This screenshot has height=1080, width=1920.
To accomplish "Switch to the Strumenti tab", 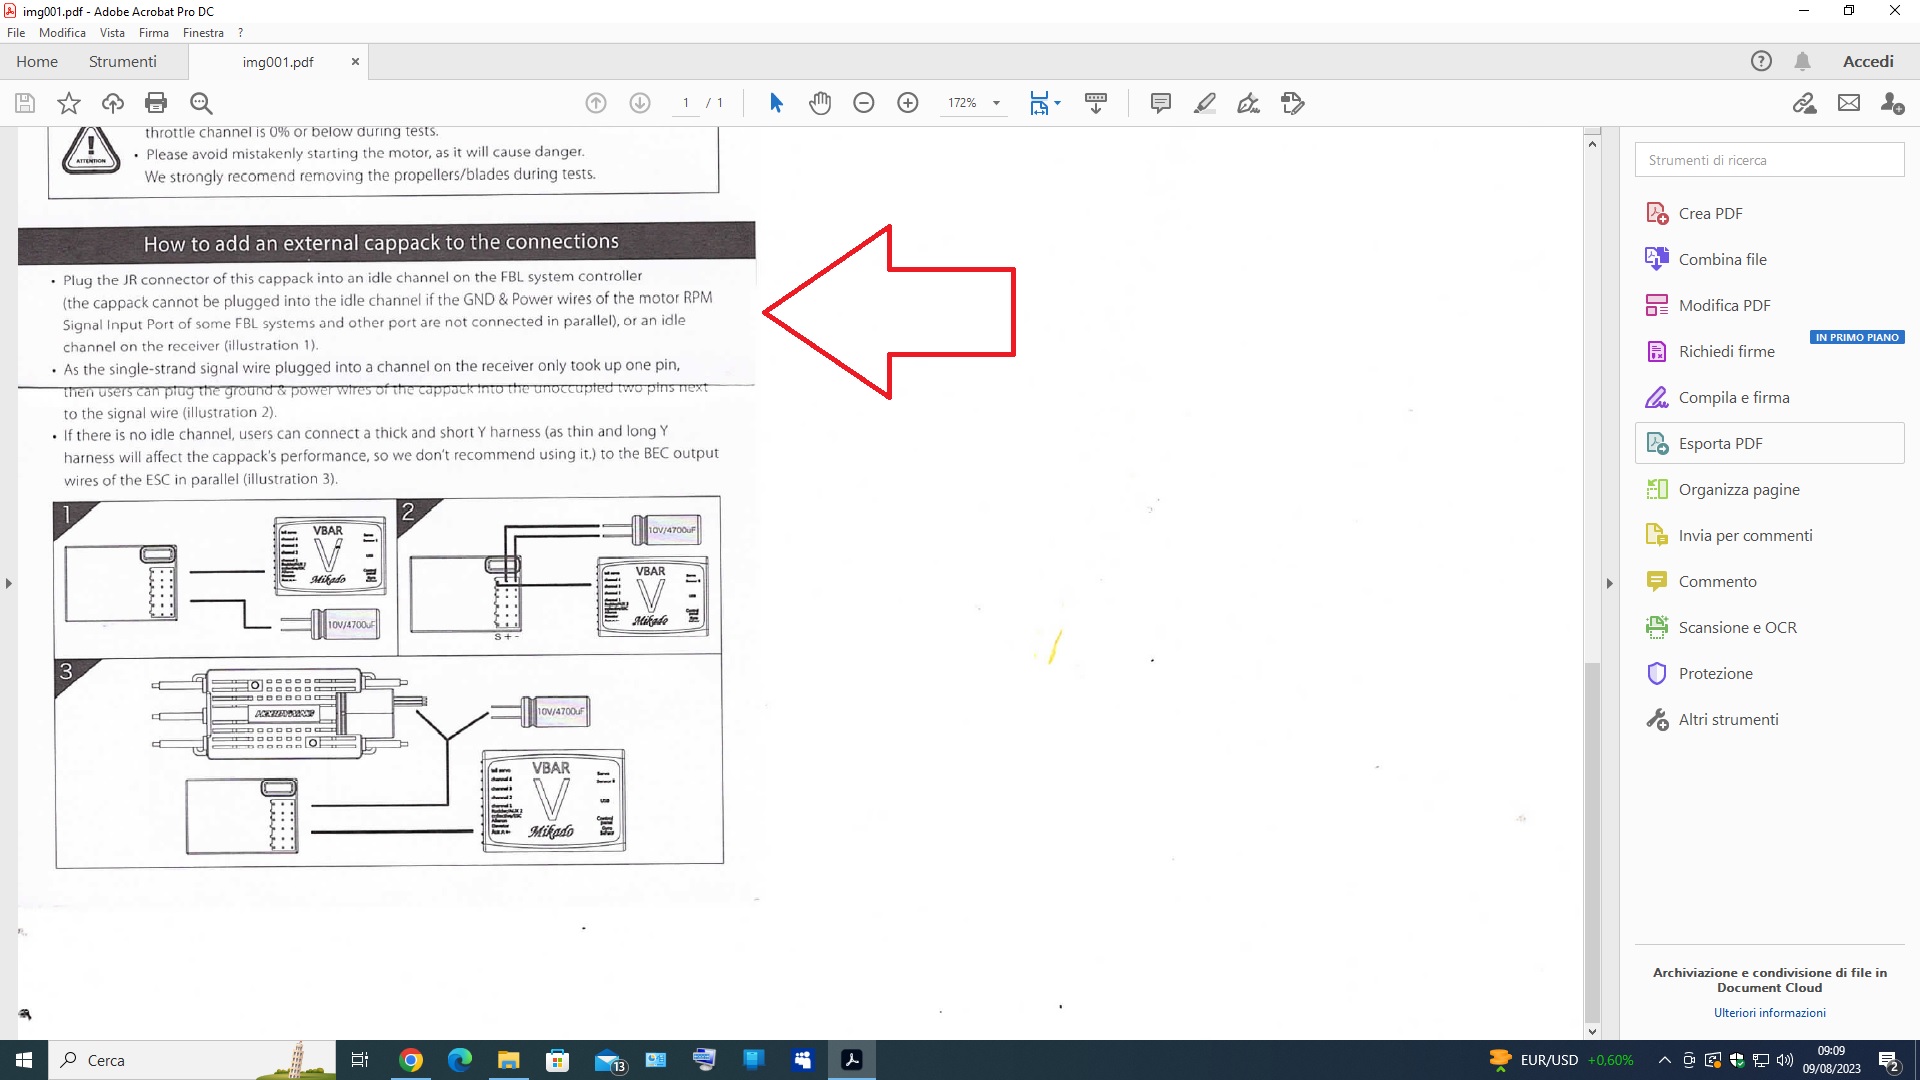I will [122, 61].
